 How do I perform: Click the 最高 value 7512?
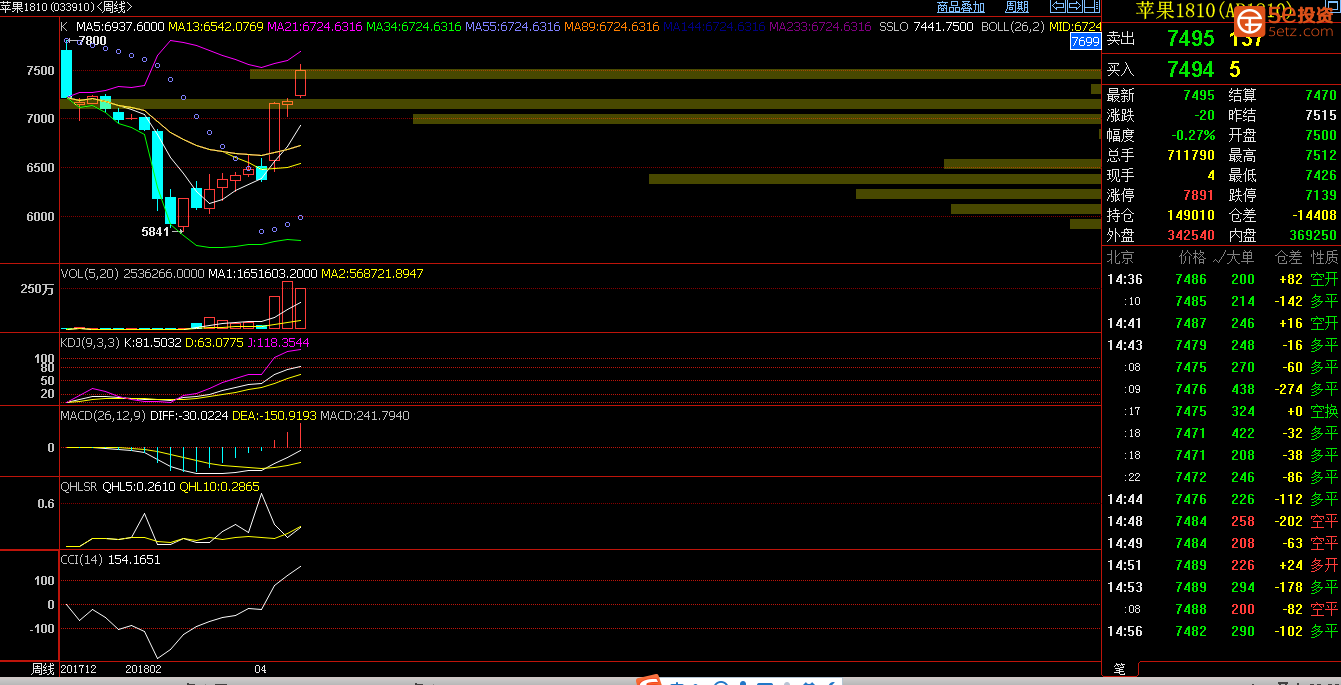coord(1320,155)
